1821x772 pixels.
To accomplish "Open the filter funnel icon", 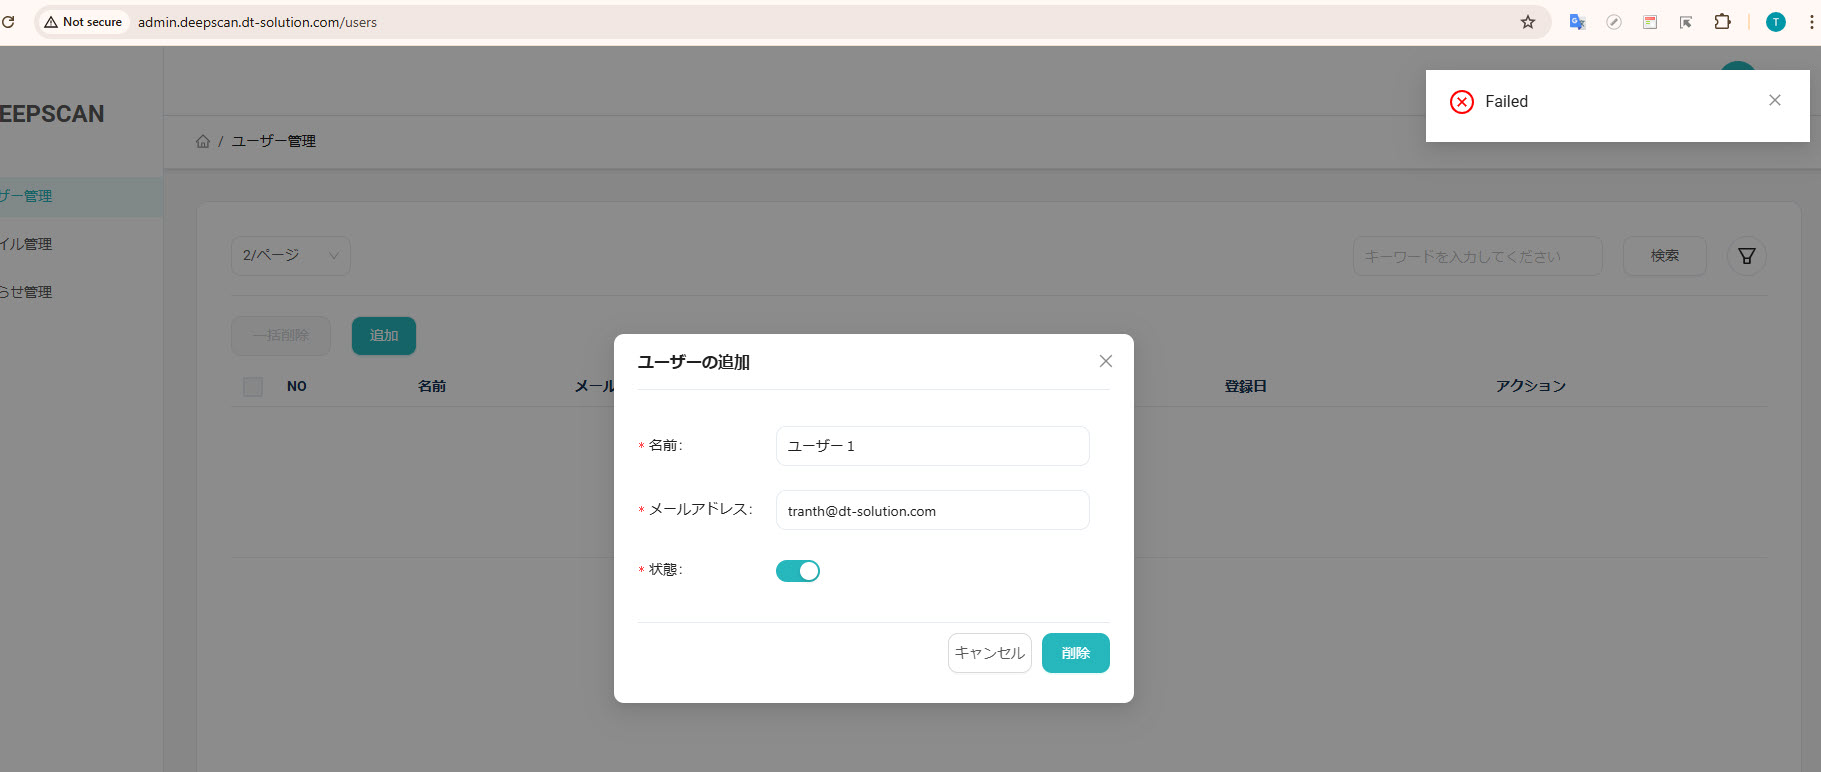I will pyautogui.click(x=1746, y=256).
